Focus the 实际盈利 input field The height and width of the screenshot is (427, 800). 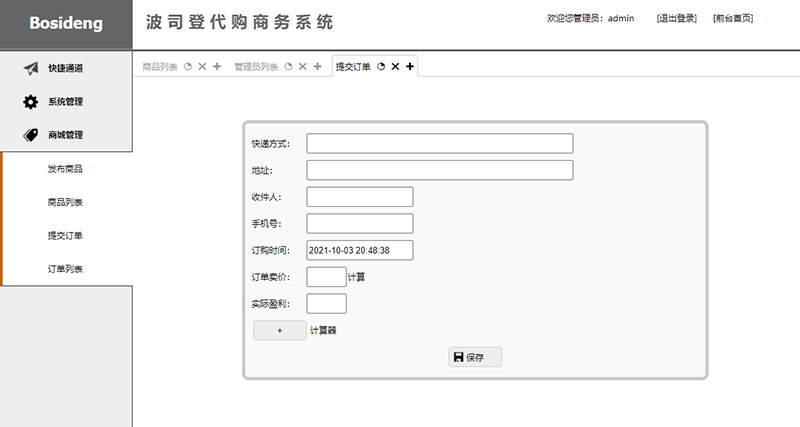pyautogui.click(x=327, y=304)
